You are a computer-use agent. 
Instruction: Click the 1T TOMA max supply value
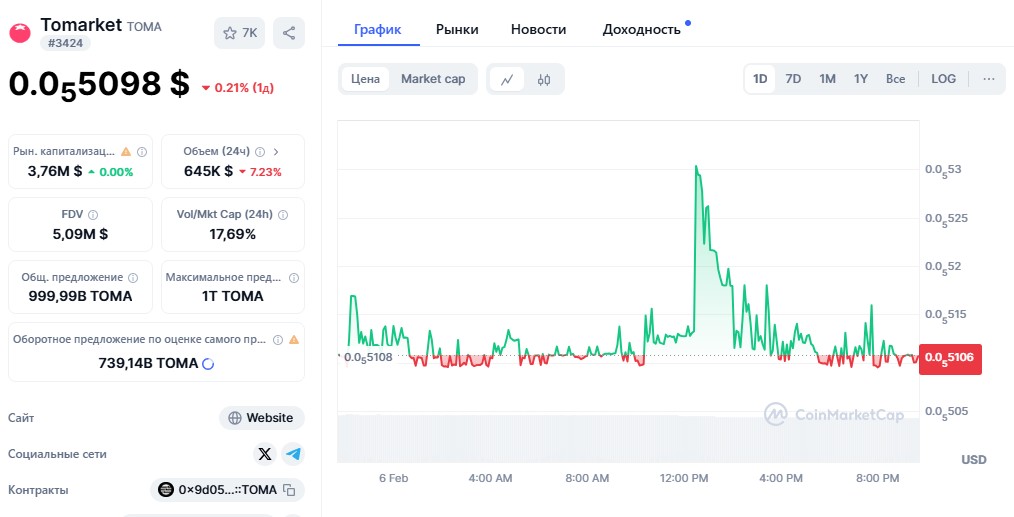(x=232, y=296)
